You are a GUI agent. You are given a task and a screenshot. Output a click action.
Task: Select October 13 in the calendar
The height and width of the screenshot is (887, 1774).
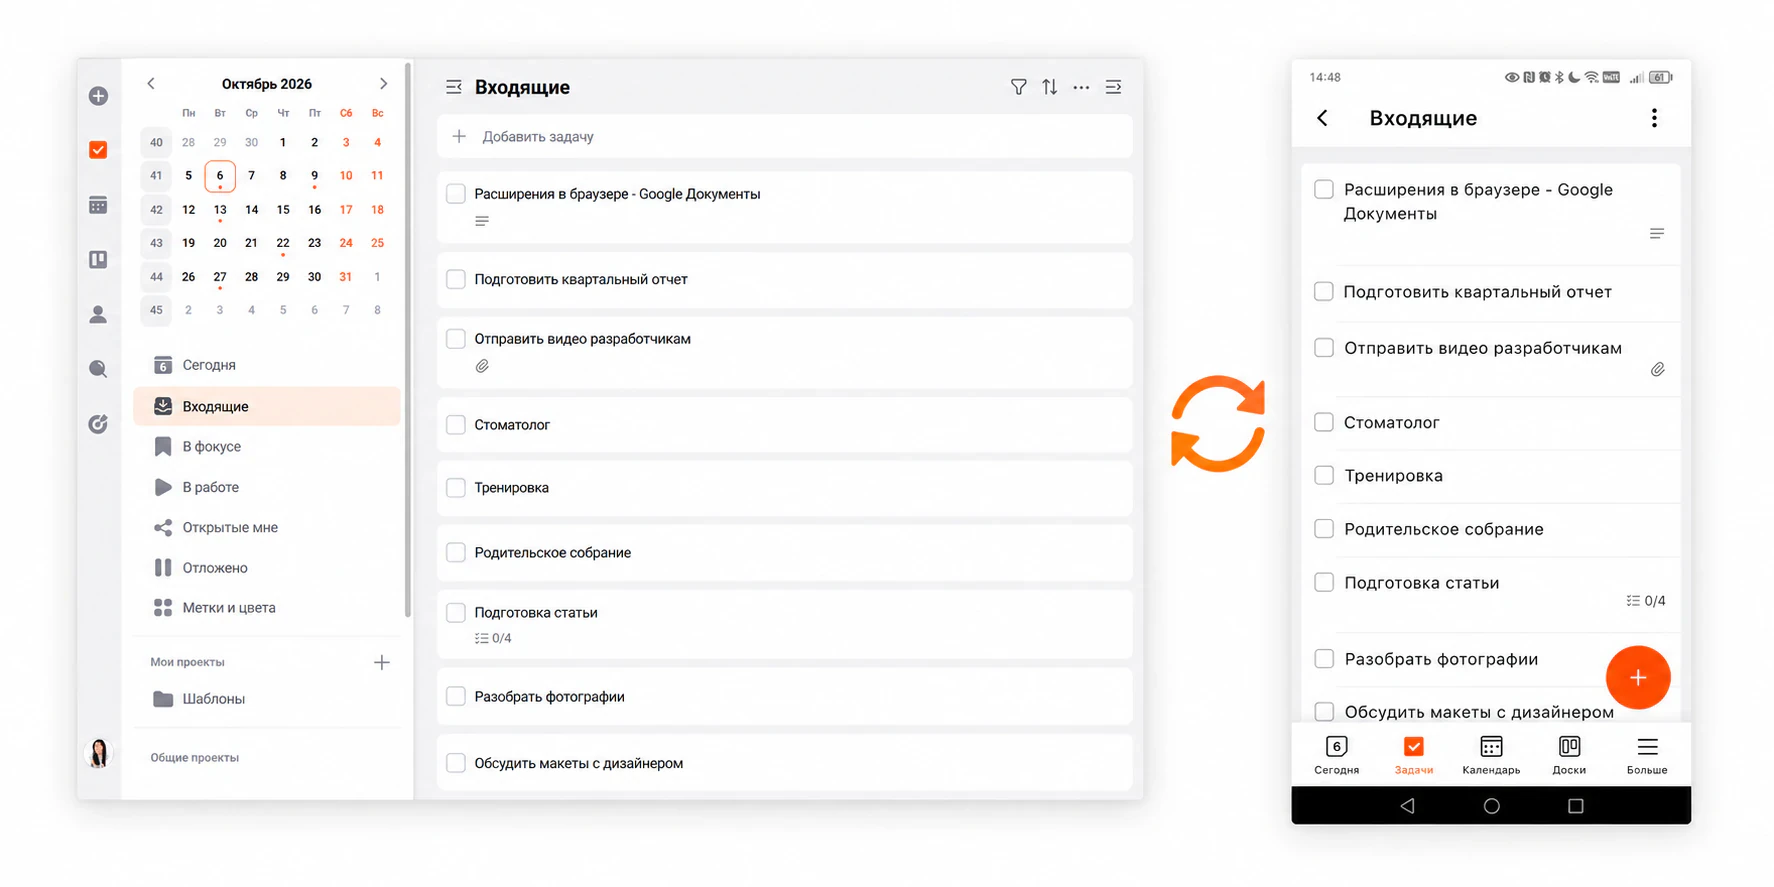(x=220, y=210)
